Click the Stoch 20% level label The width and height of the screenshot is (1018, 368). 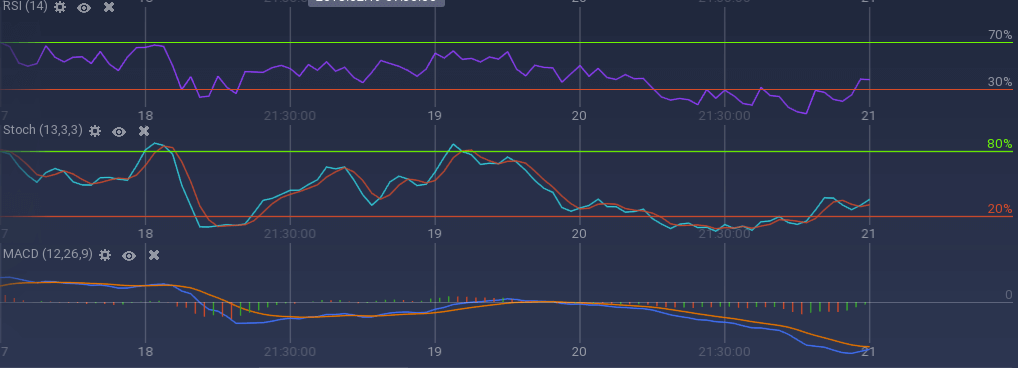click(x=1000, y=209)
